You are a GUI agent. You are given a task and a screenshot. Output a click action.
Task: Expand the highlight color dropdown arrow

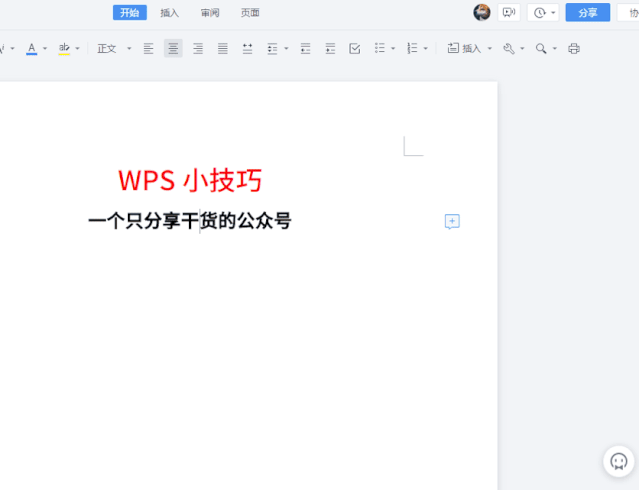coord(77,49)
